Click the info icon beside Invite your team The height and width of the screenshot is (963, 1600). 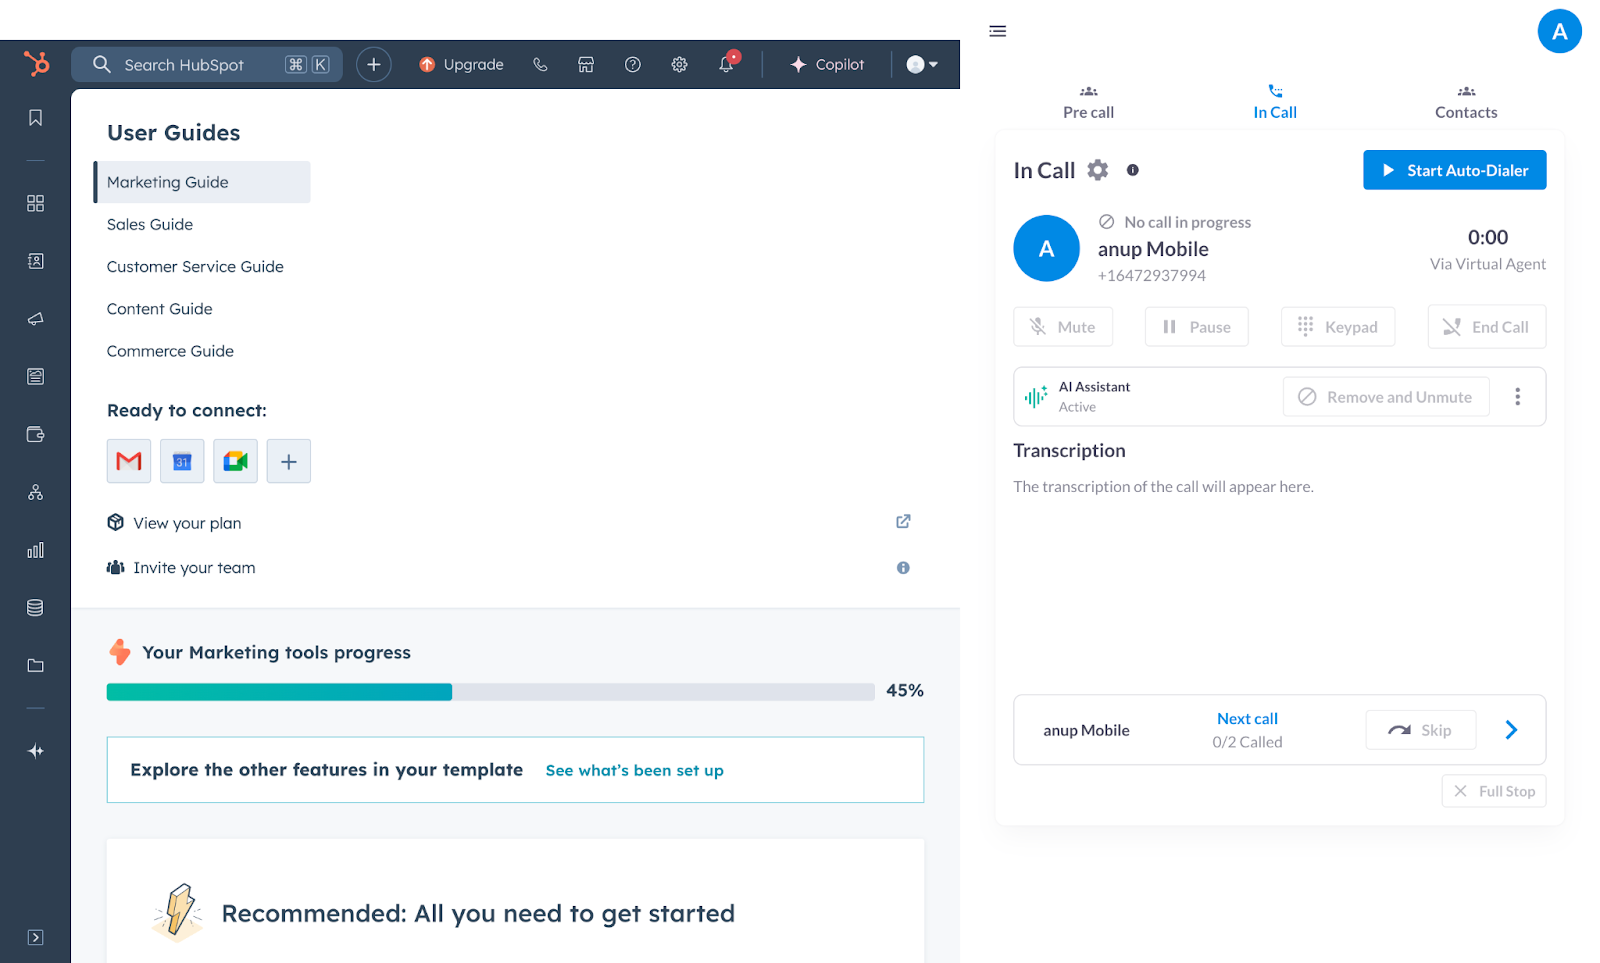pos(903,568)
